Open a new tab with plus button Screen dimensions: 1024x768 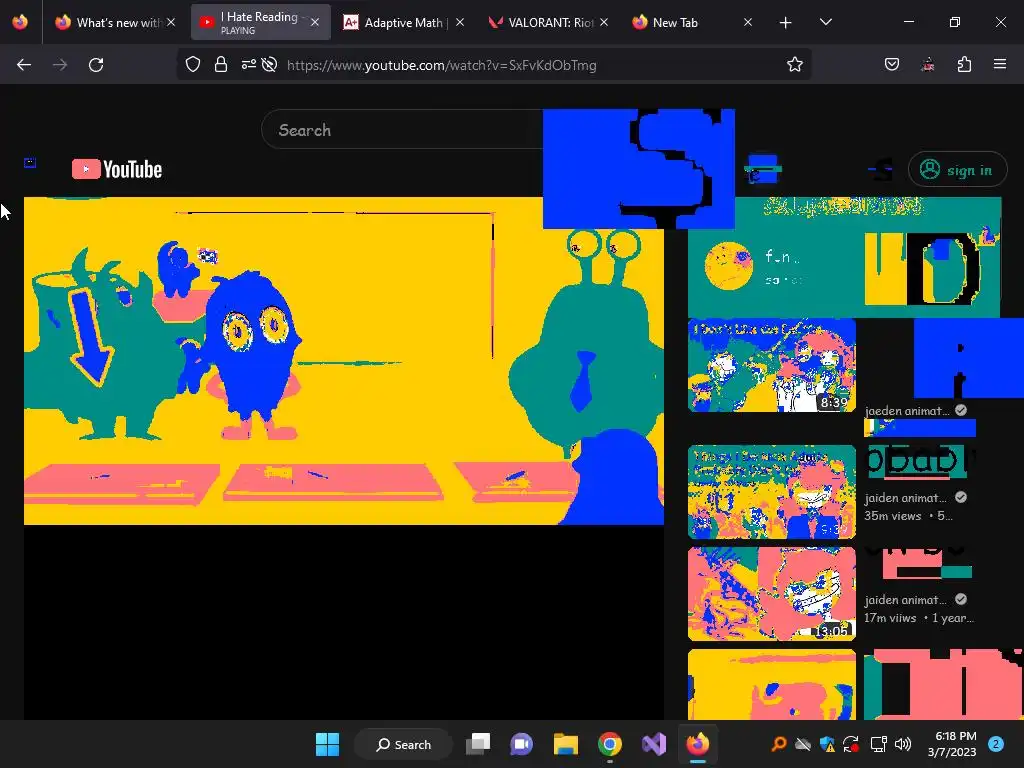click(x=785, y=23)
